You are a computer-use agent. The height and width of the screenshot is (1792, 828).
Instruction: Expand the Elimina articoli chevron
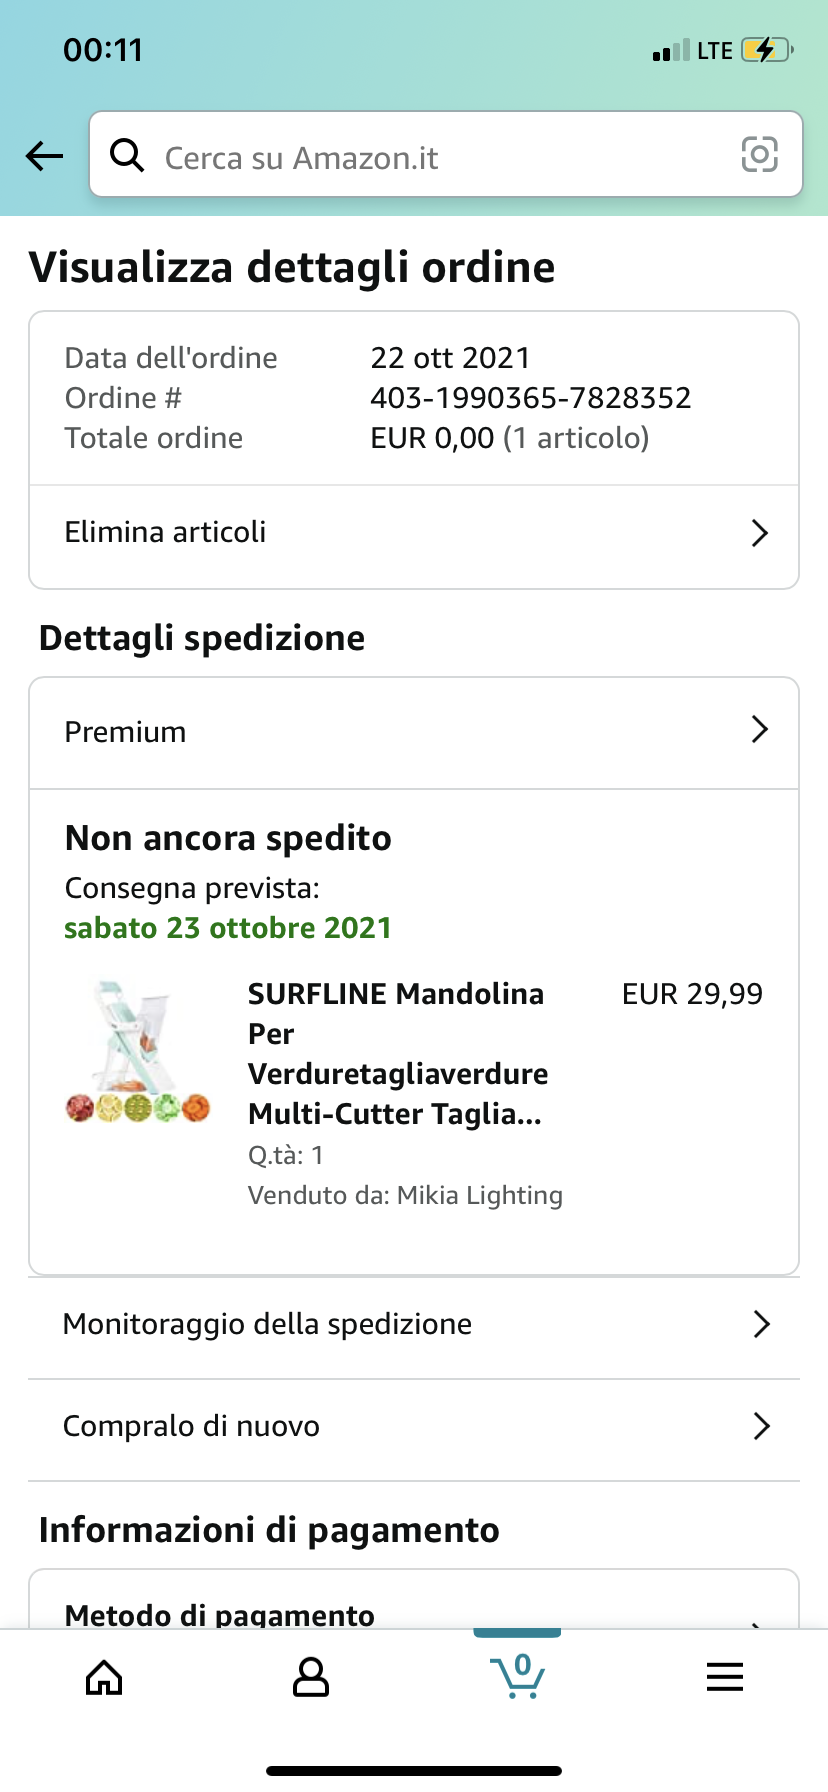(x=760, y=533)
